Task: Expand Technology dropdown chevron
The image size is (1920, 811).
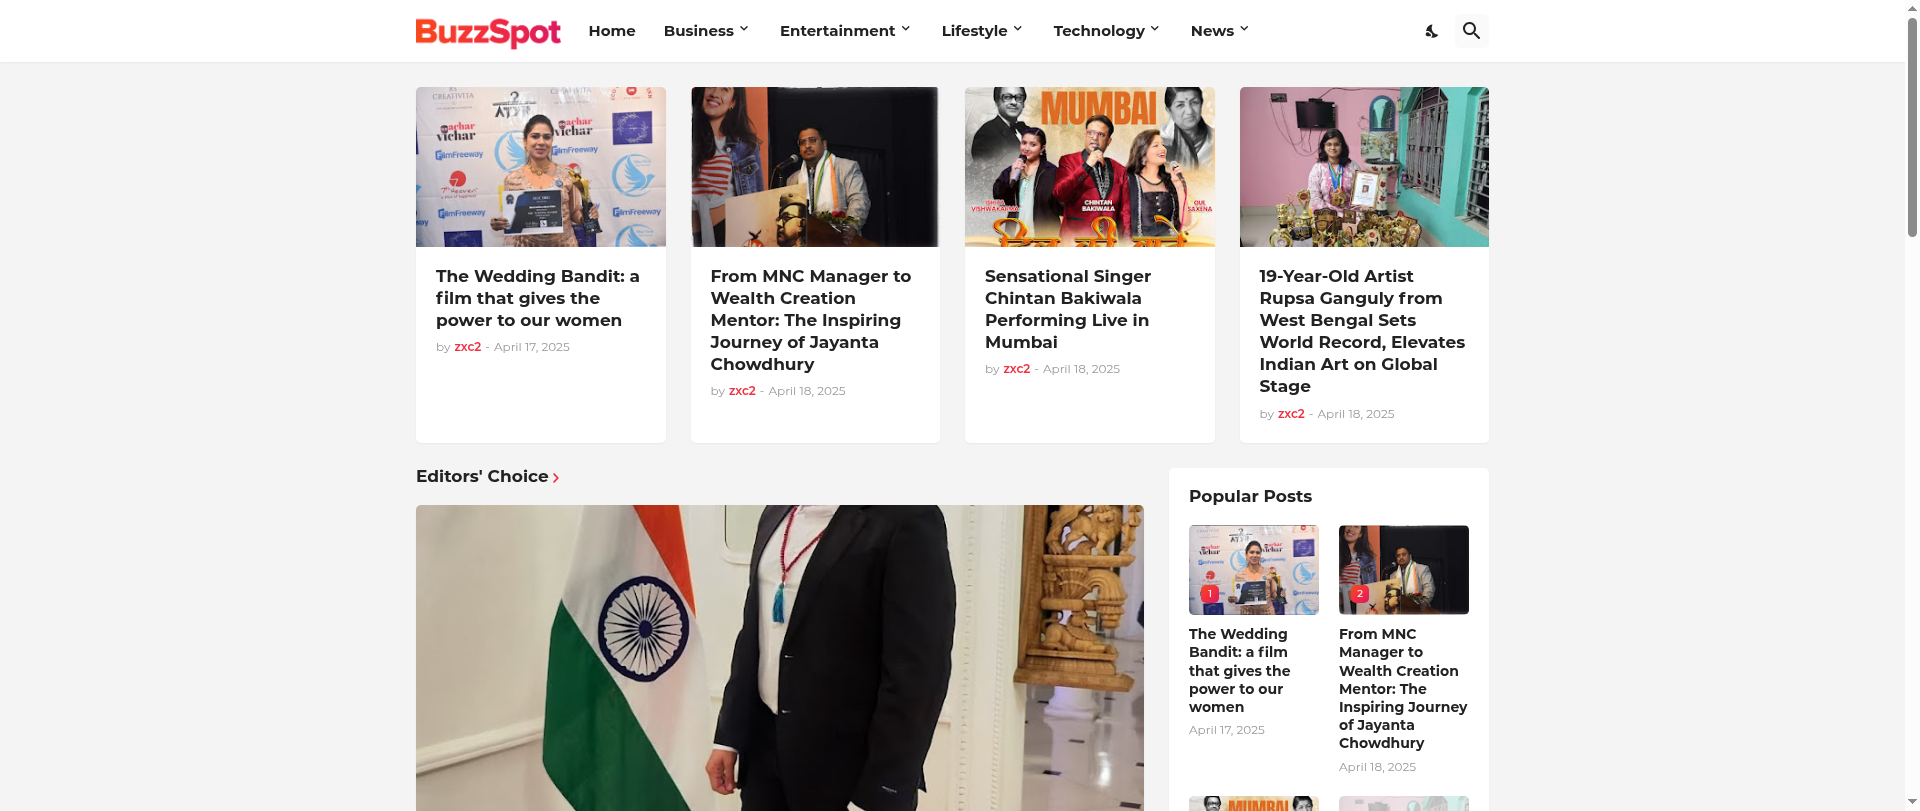Action: [x=1155, y=29]
